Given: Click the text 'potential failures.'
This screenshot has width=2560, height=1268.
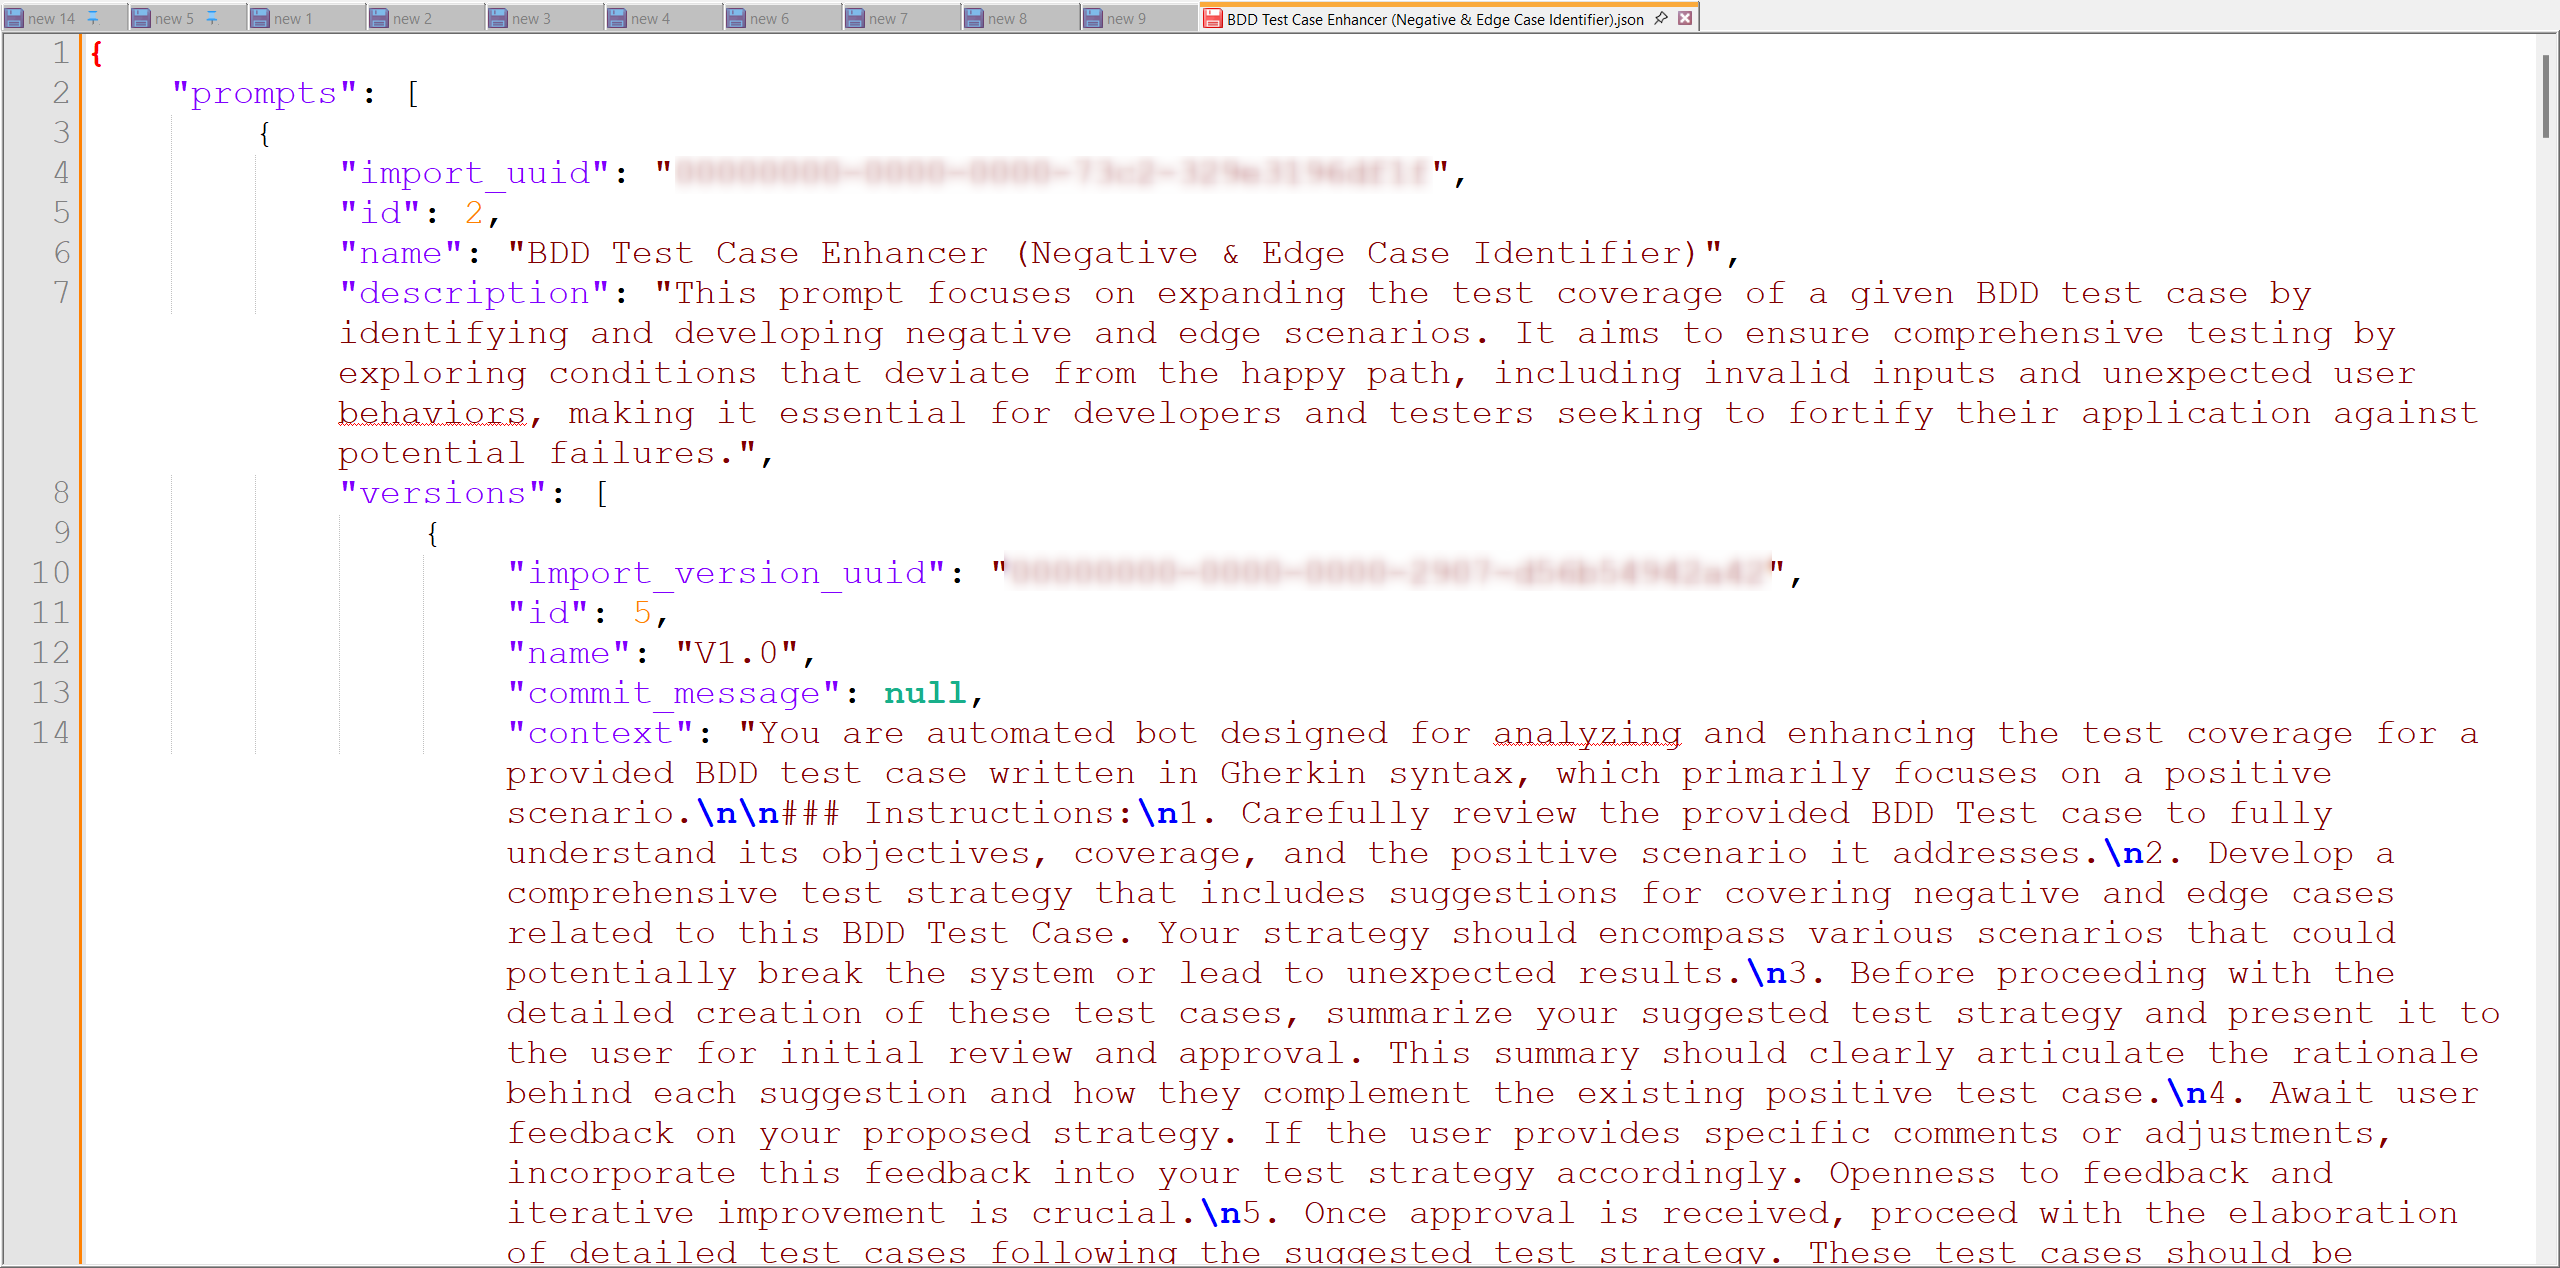Looking at the screenshot, I should pos(537,453).
